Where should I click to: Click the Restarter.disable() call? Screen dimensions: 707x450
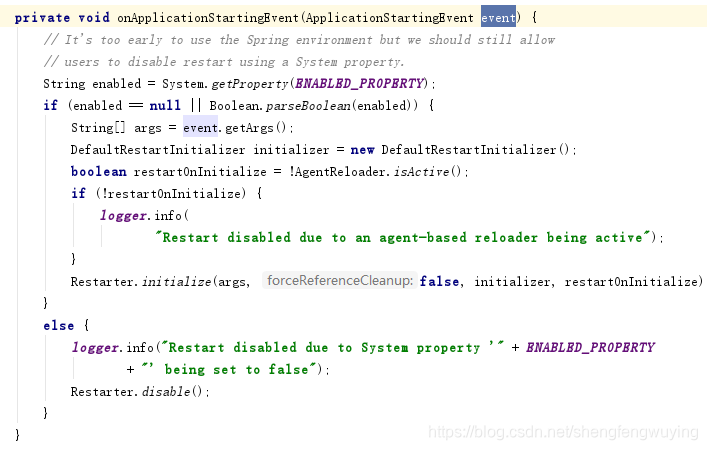(136, 392)
